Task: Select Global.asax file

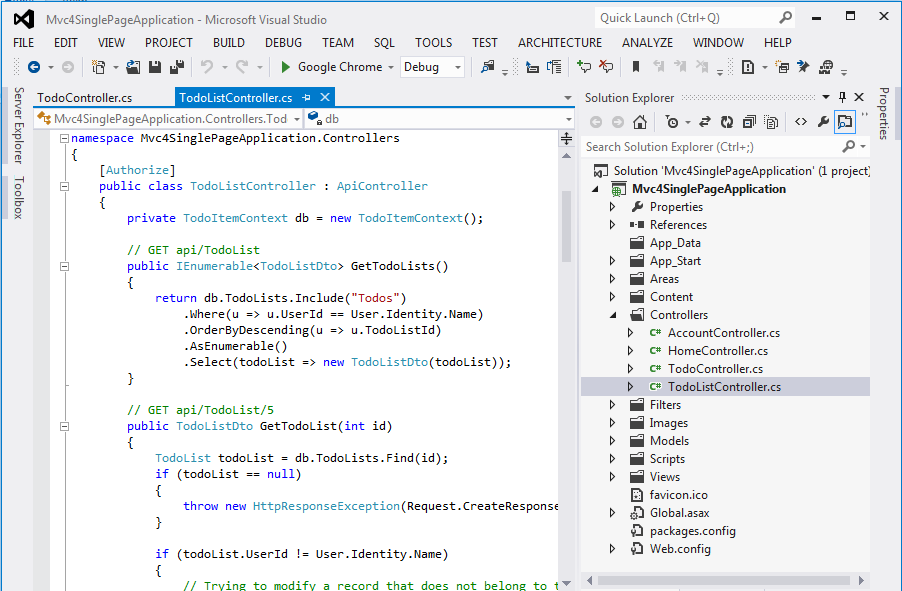Action: [x=679, y=513]
